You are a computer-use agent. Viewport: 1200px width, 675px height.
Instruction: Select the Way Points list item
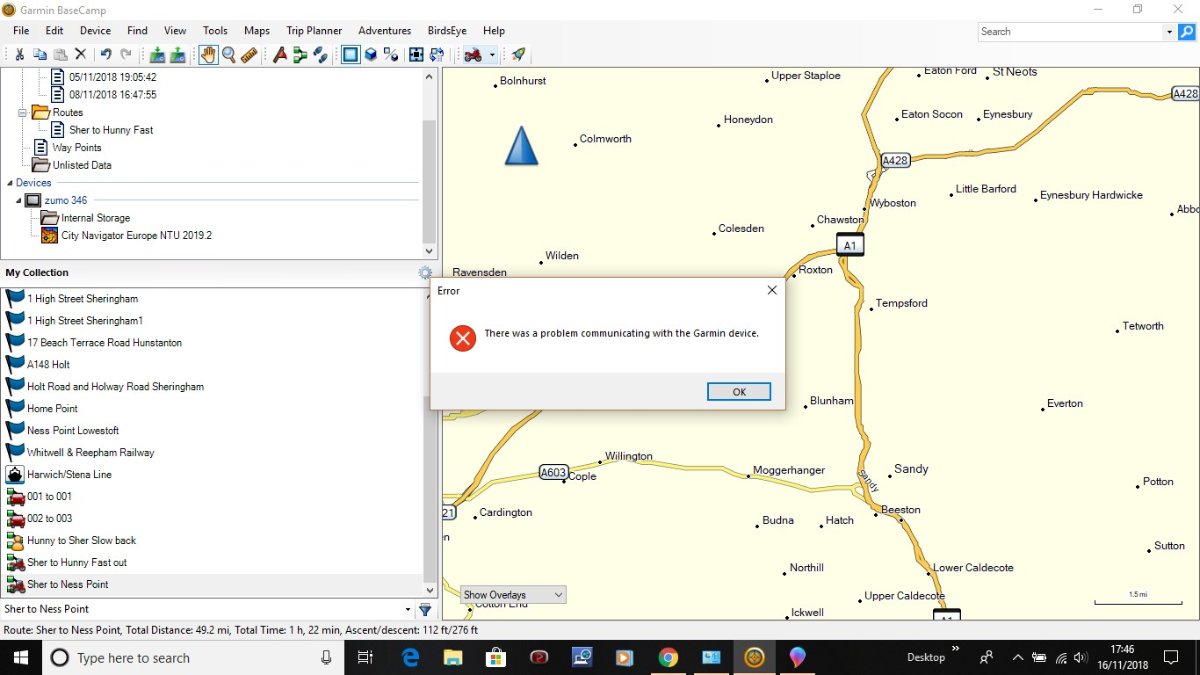click(x=77, y=147)
